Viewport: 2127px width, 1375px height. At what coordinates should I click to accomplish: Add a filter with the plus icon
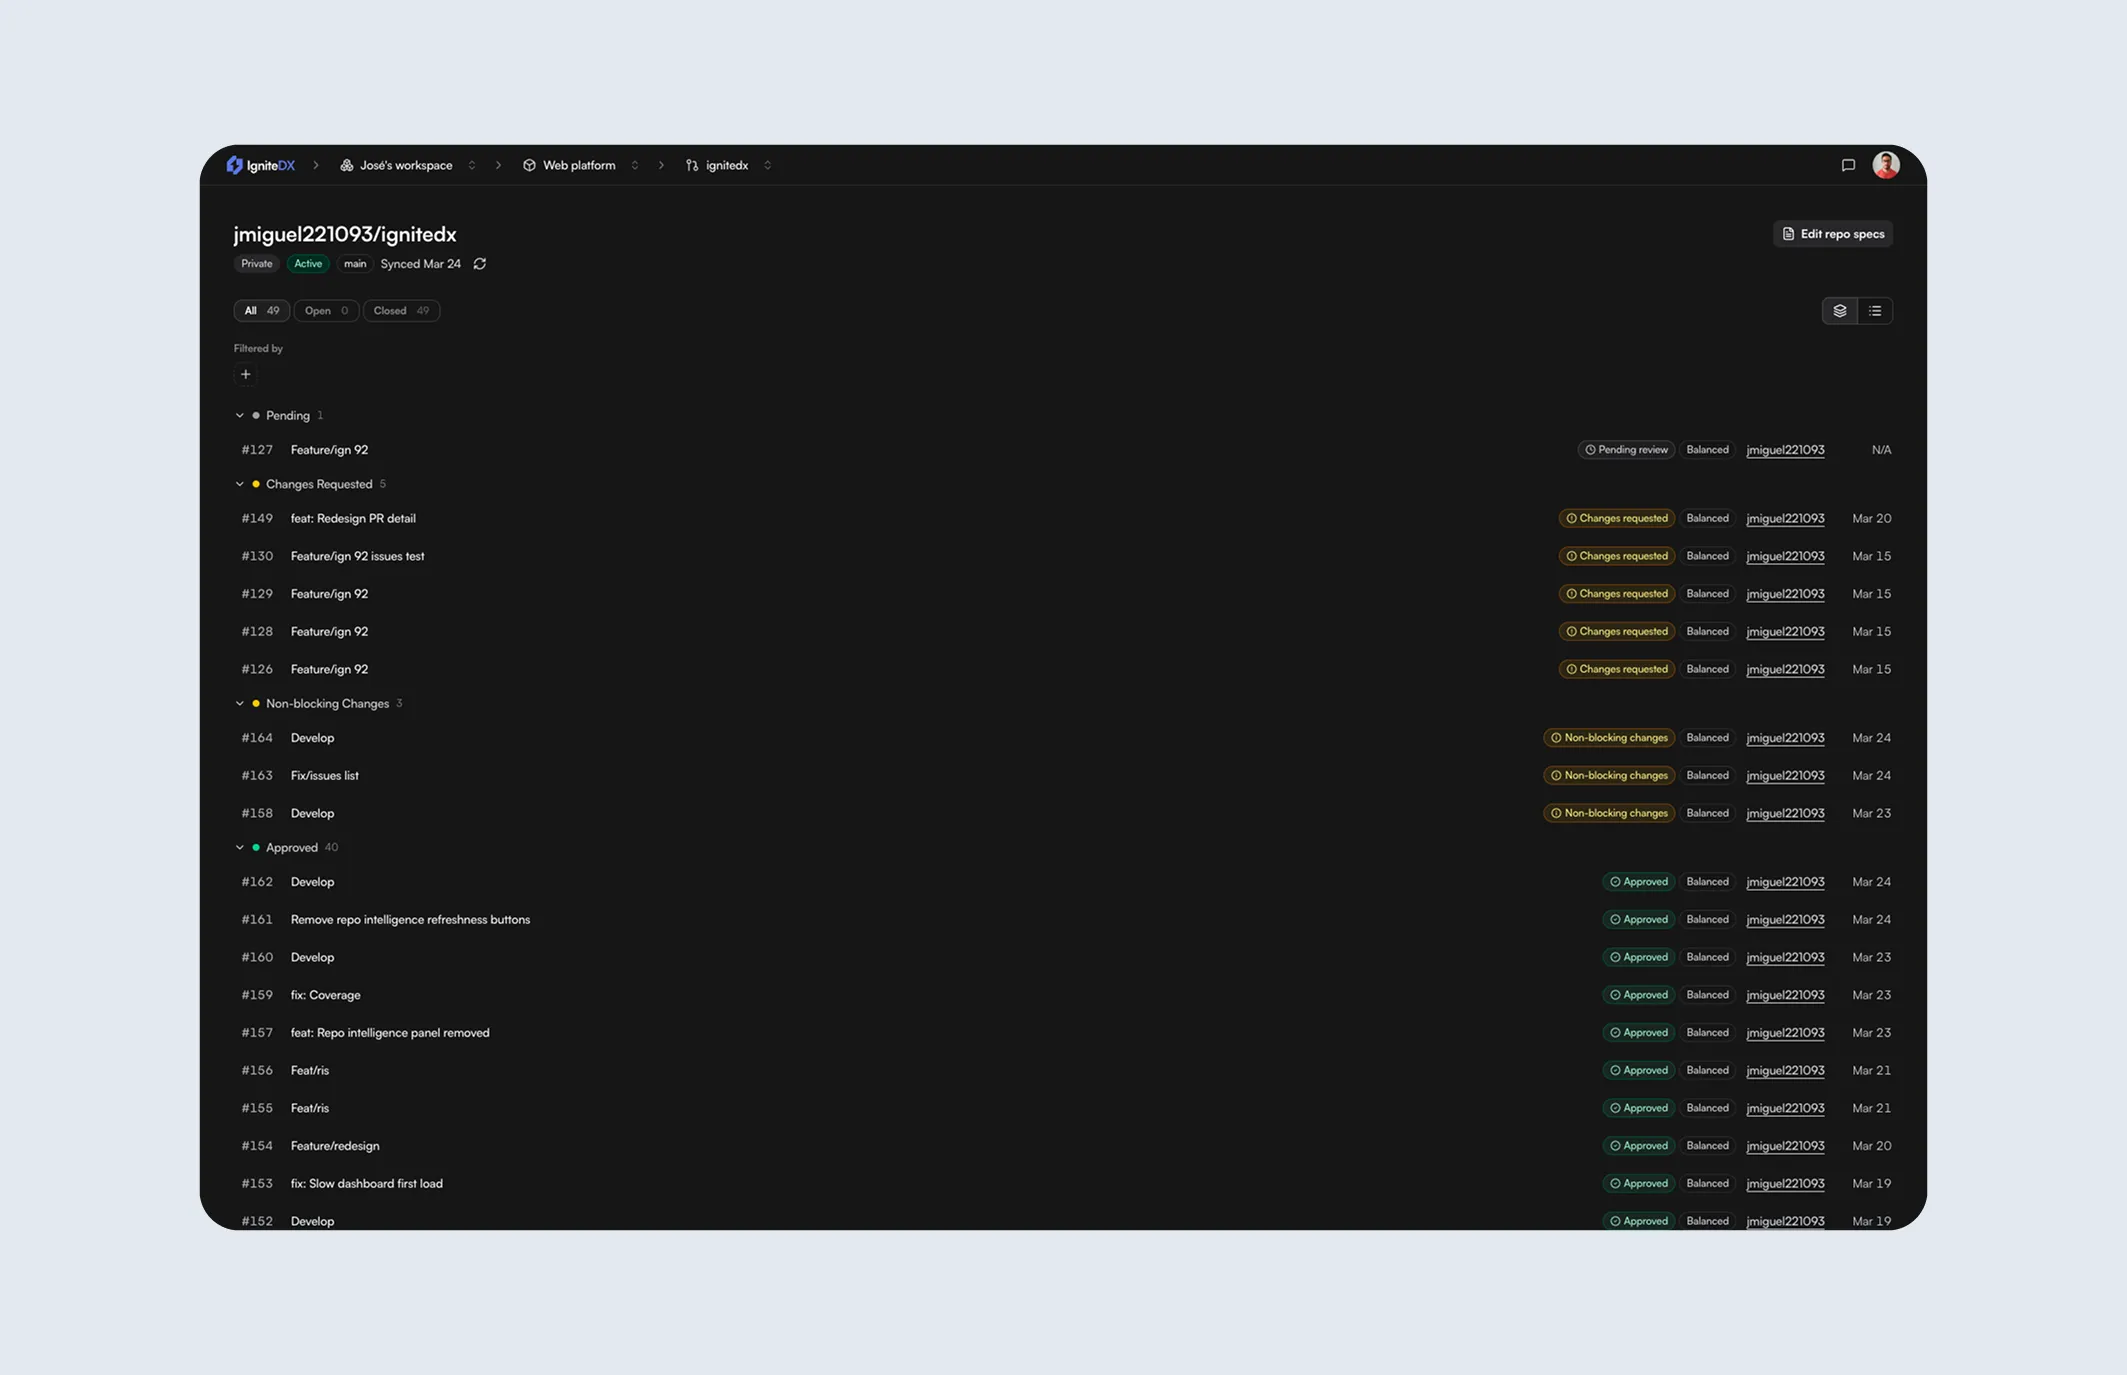245,375
